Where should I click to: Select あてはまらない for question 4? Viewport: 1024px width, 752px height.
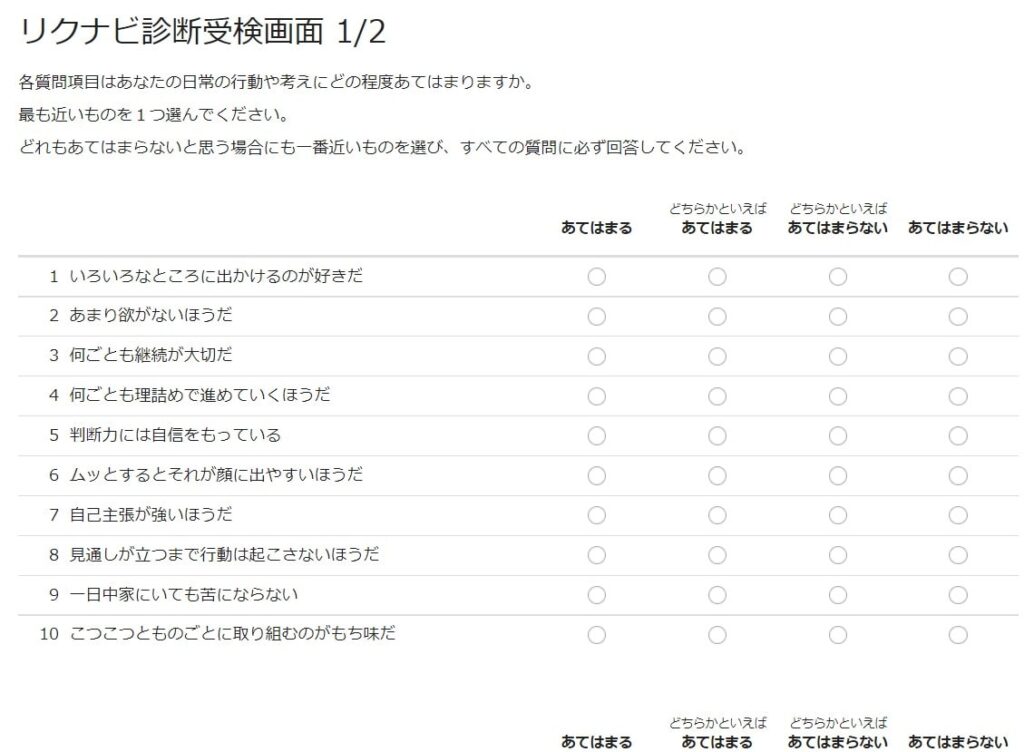(958, 396)
